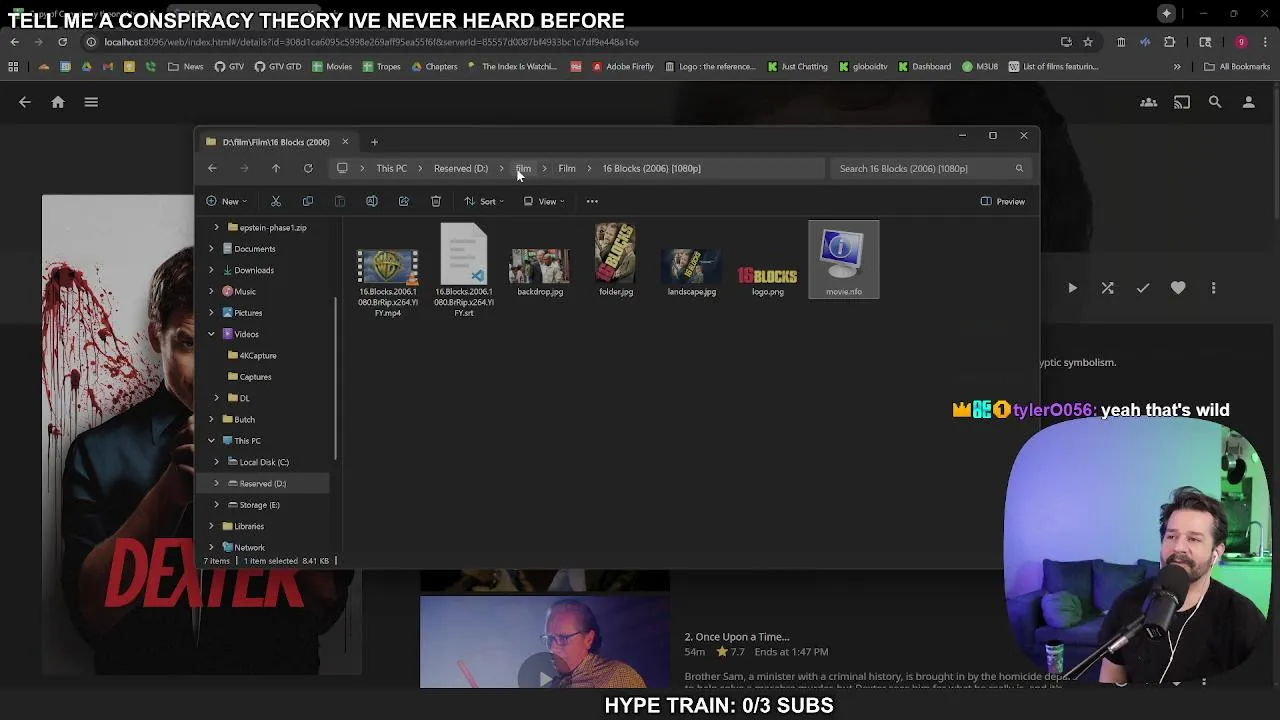
Task: Open the Movies browser bookmark
Action: pyautogui.click(x=332, y=67)
